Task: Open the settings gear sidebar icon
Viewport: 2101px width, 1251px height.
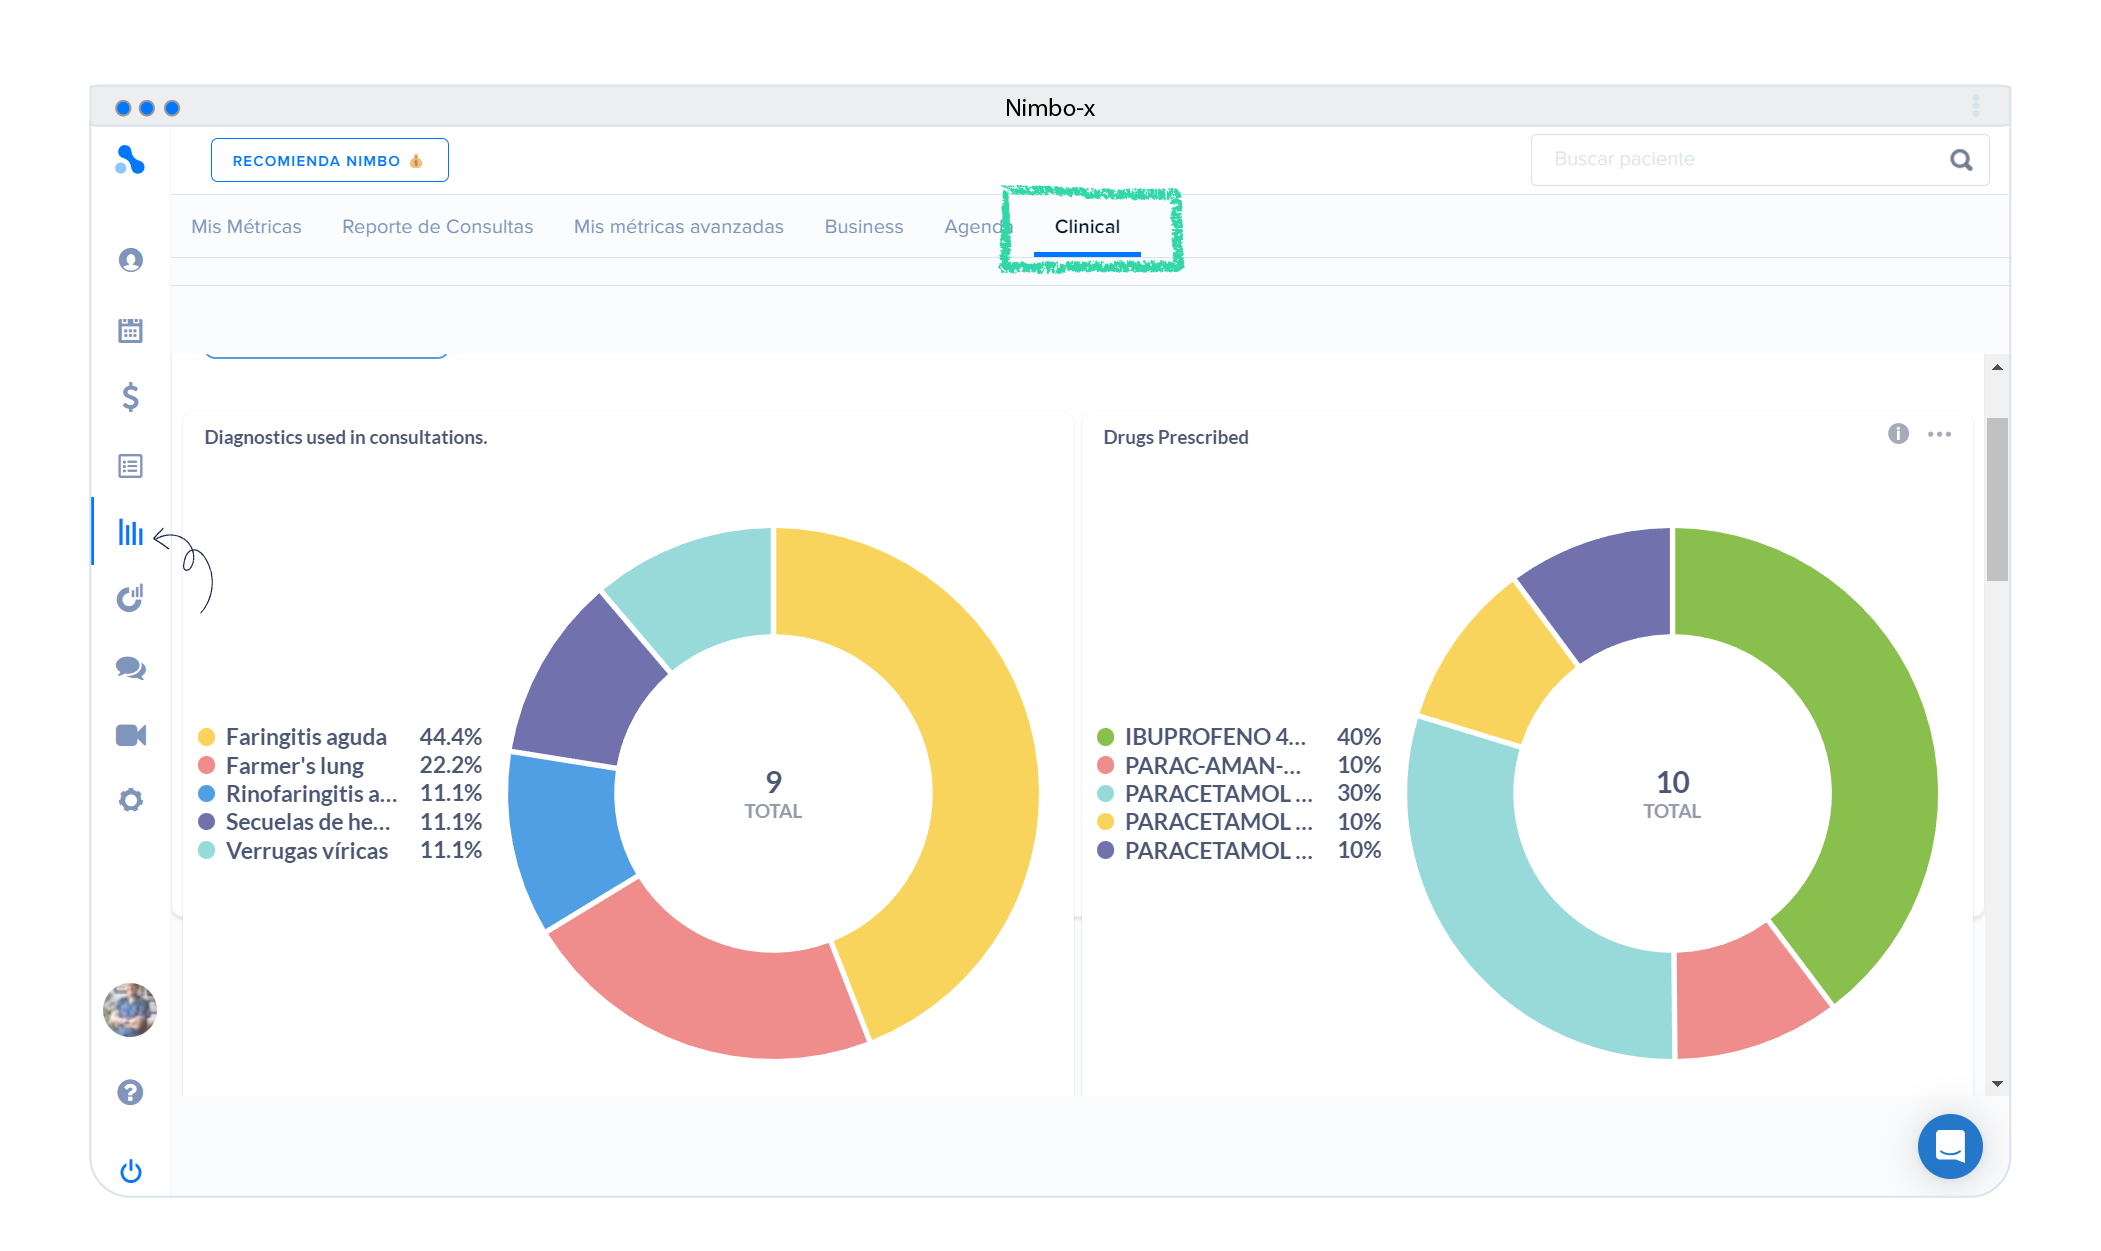Action: tap(130, 800)
